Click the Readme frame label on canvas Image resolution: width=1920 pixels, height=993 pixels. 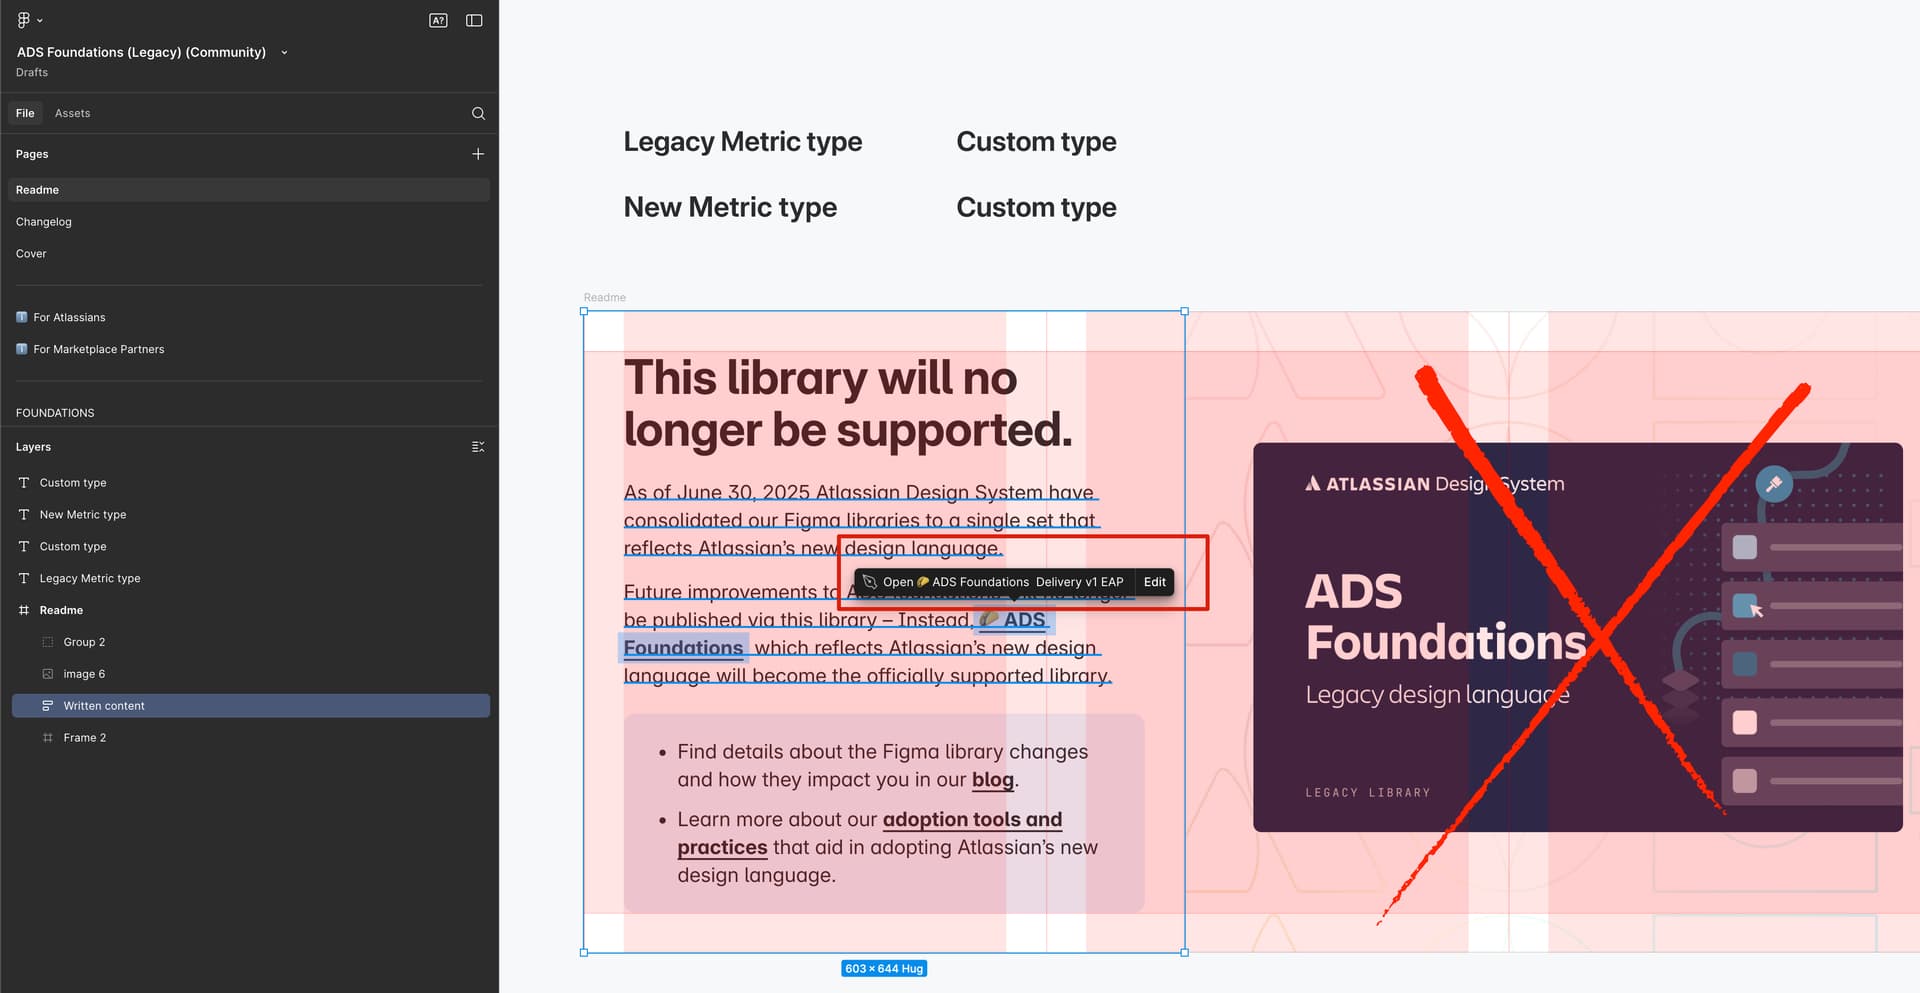tap(605, 298)
